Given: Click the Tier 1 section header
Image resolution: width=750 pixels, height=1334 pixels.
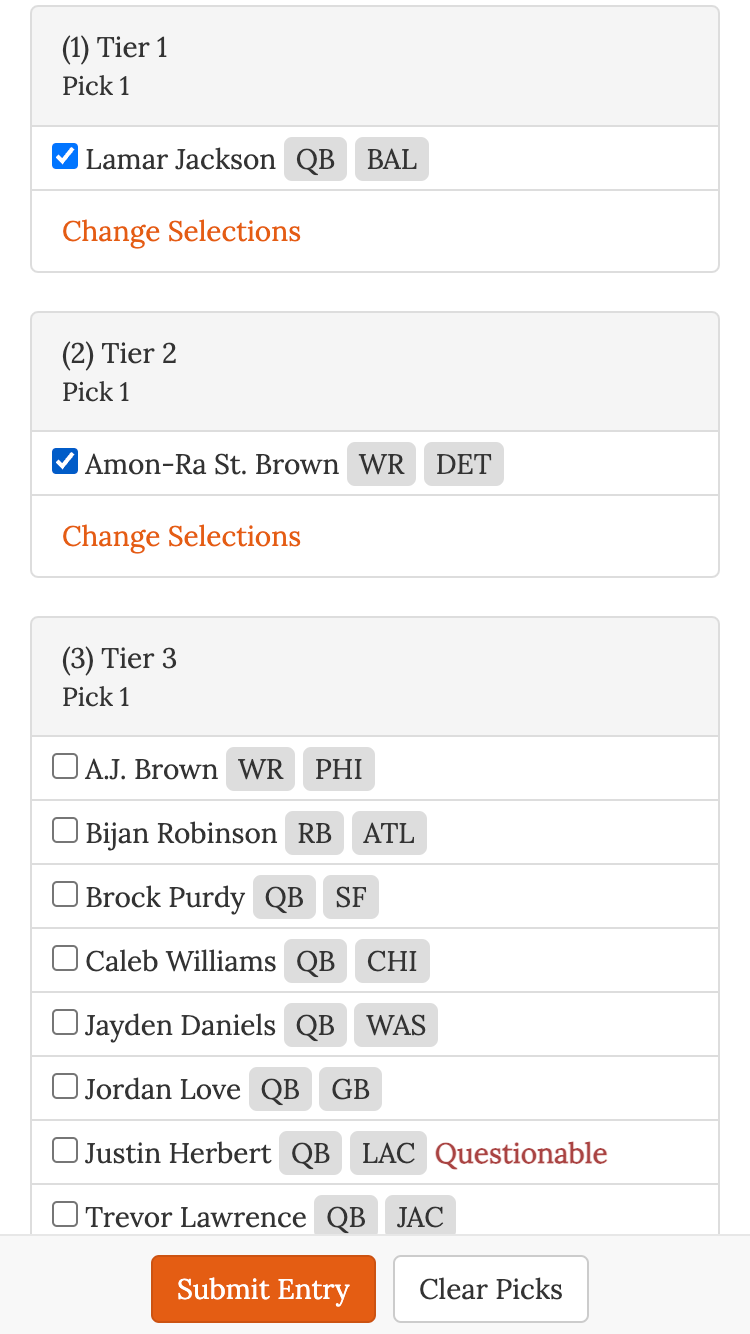Looking at the screenshot, I should tap(115, 47).
